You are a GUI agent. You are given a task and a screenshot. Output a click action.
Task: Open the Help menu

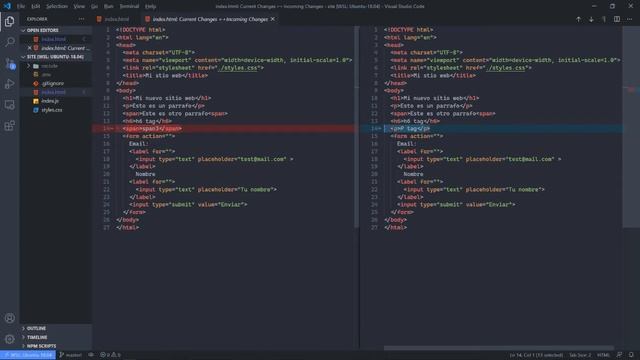tap(150, 7)
